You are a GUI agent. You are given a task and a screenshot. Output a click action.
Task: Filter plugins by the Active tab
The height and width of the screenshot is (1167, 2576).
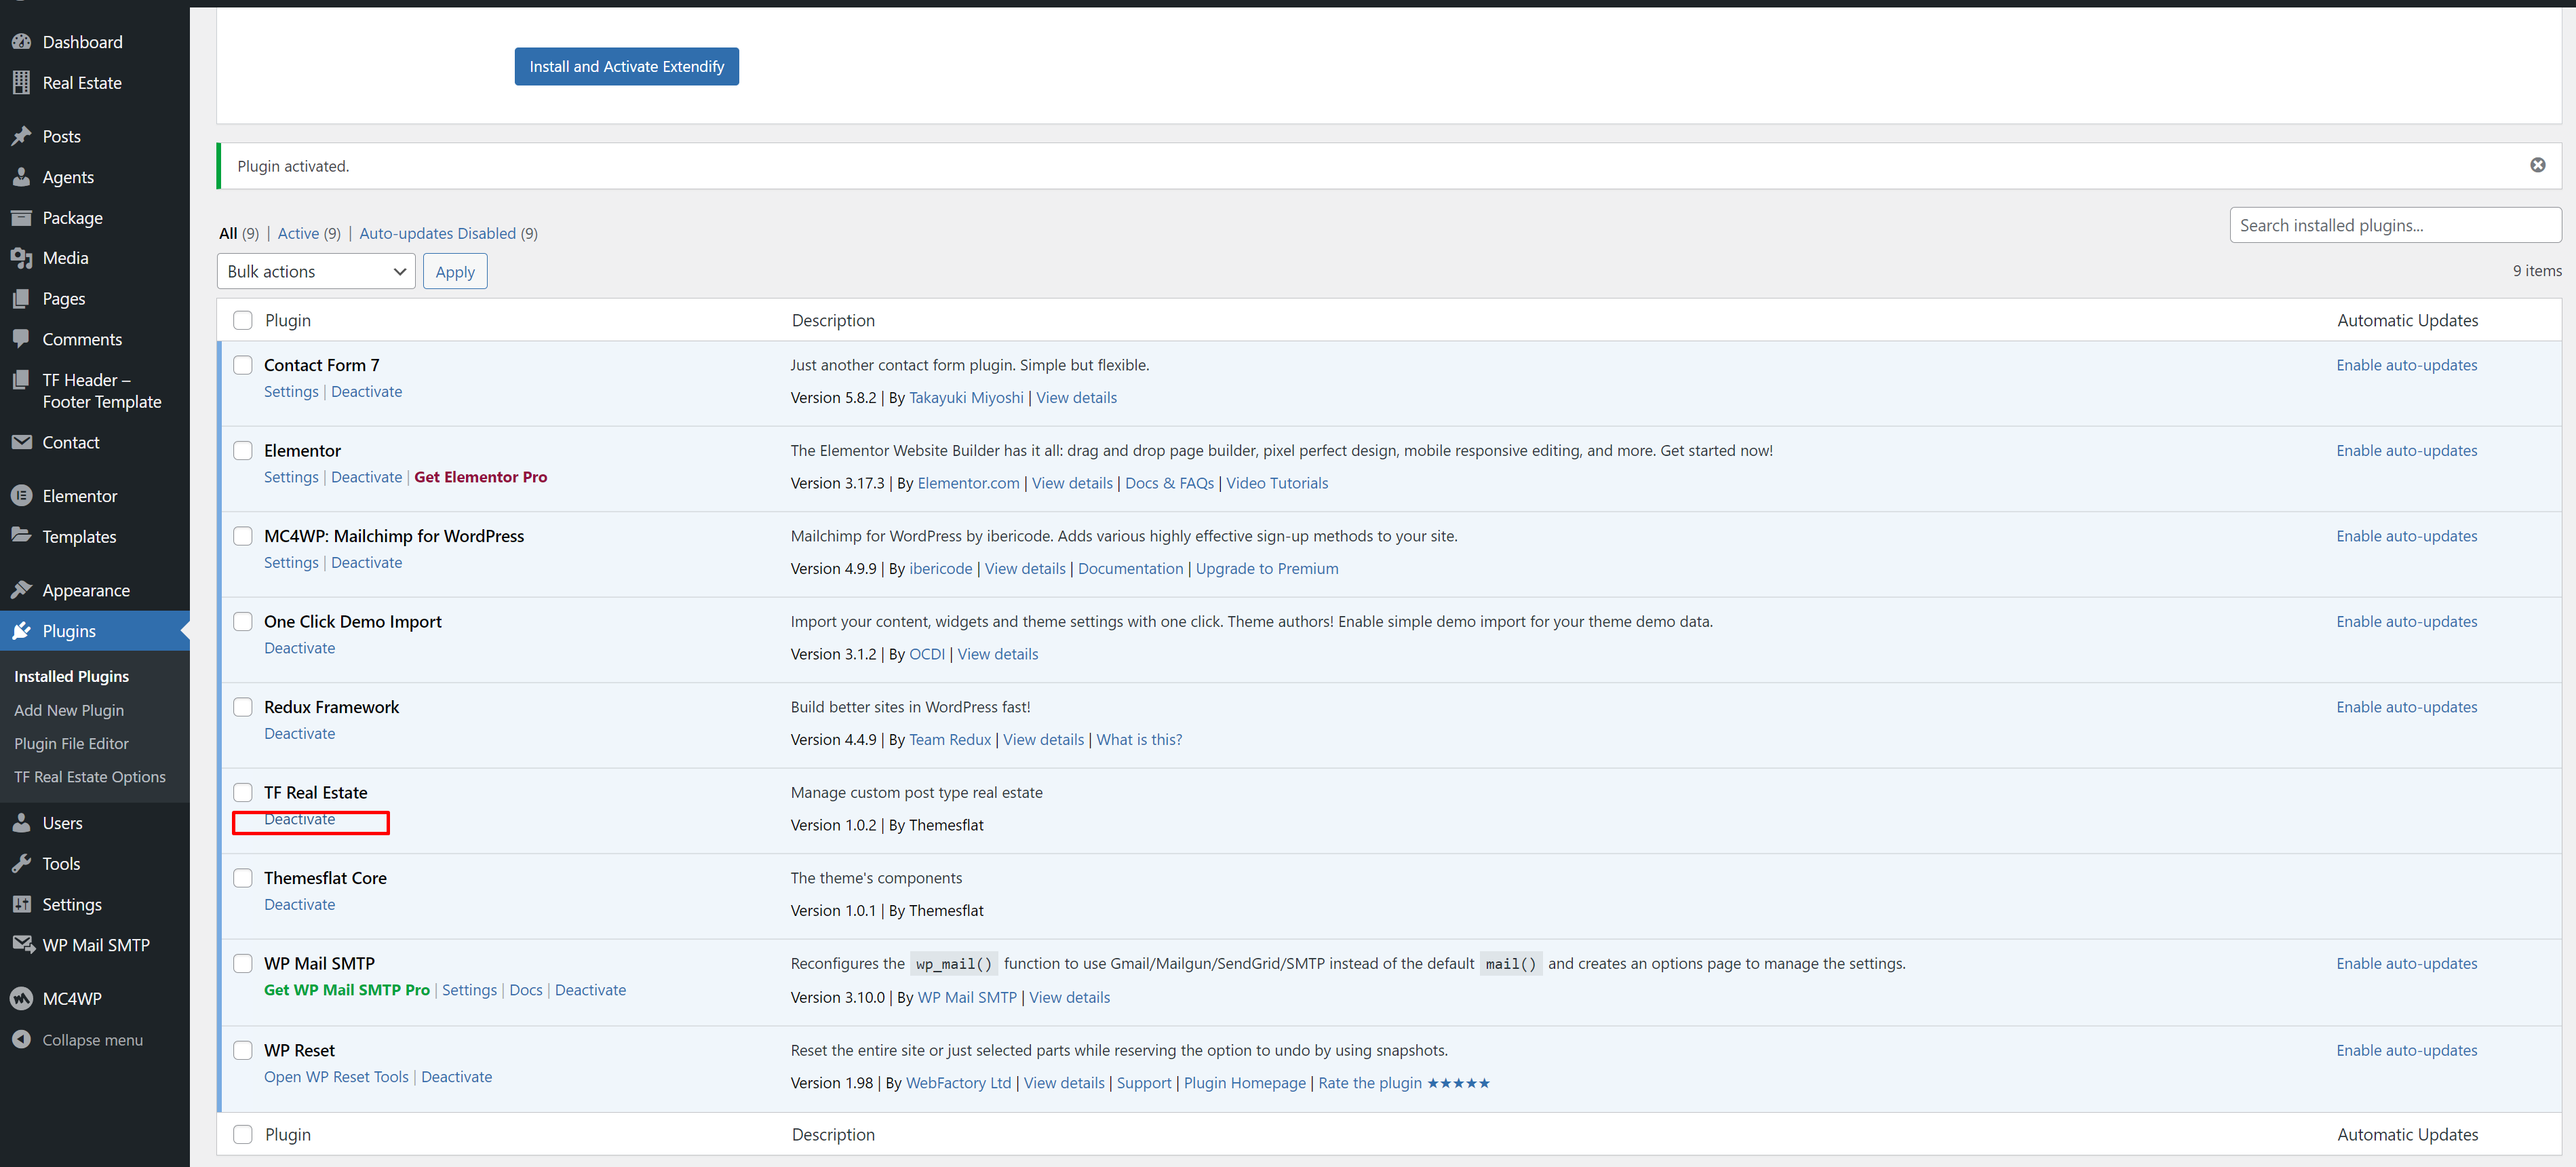[x=298, y=233]
